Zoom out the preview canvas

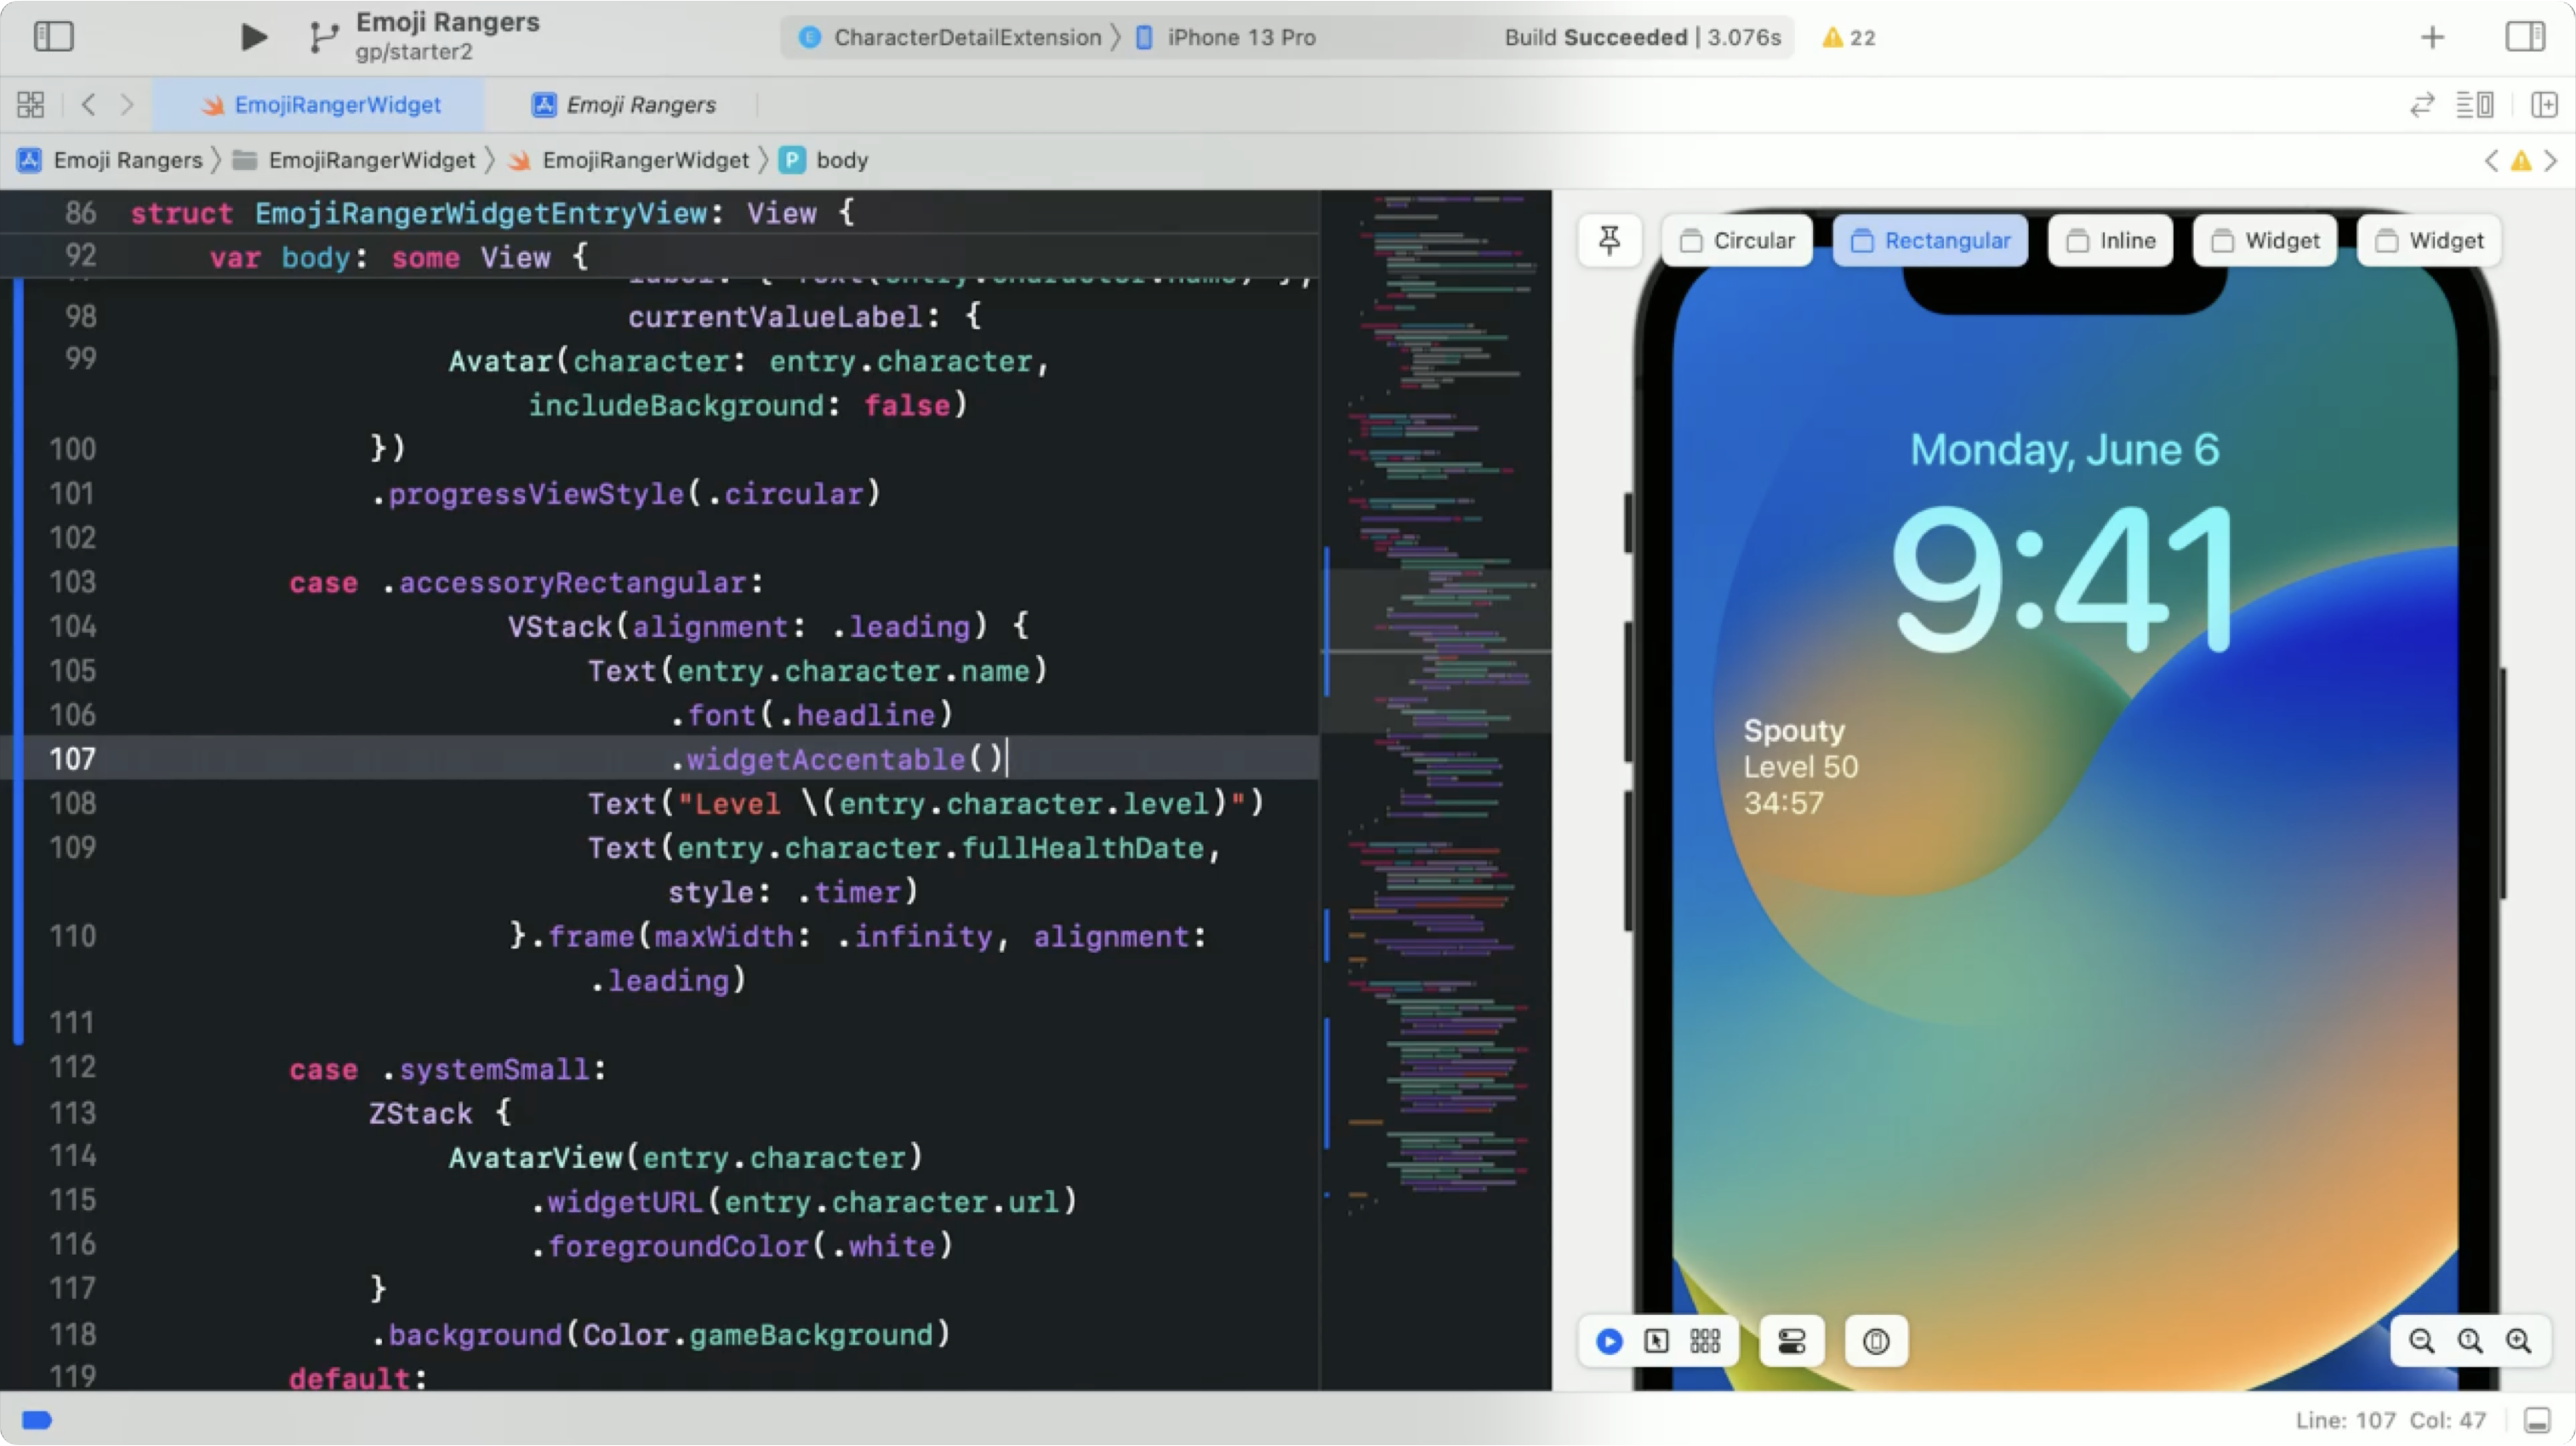point(2421,1341)
